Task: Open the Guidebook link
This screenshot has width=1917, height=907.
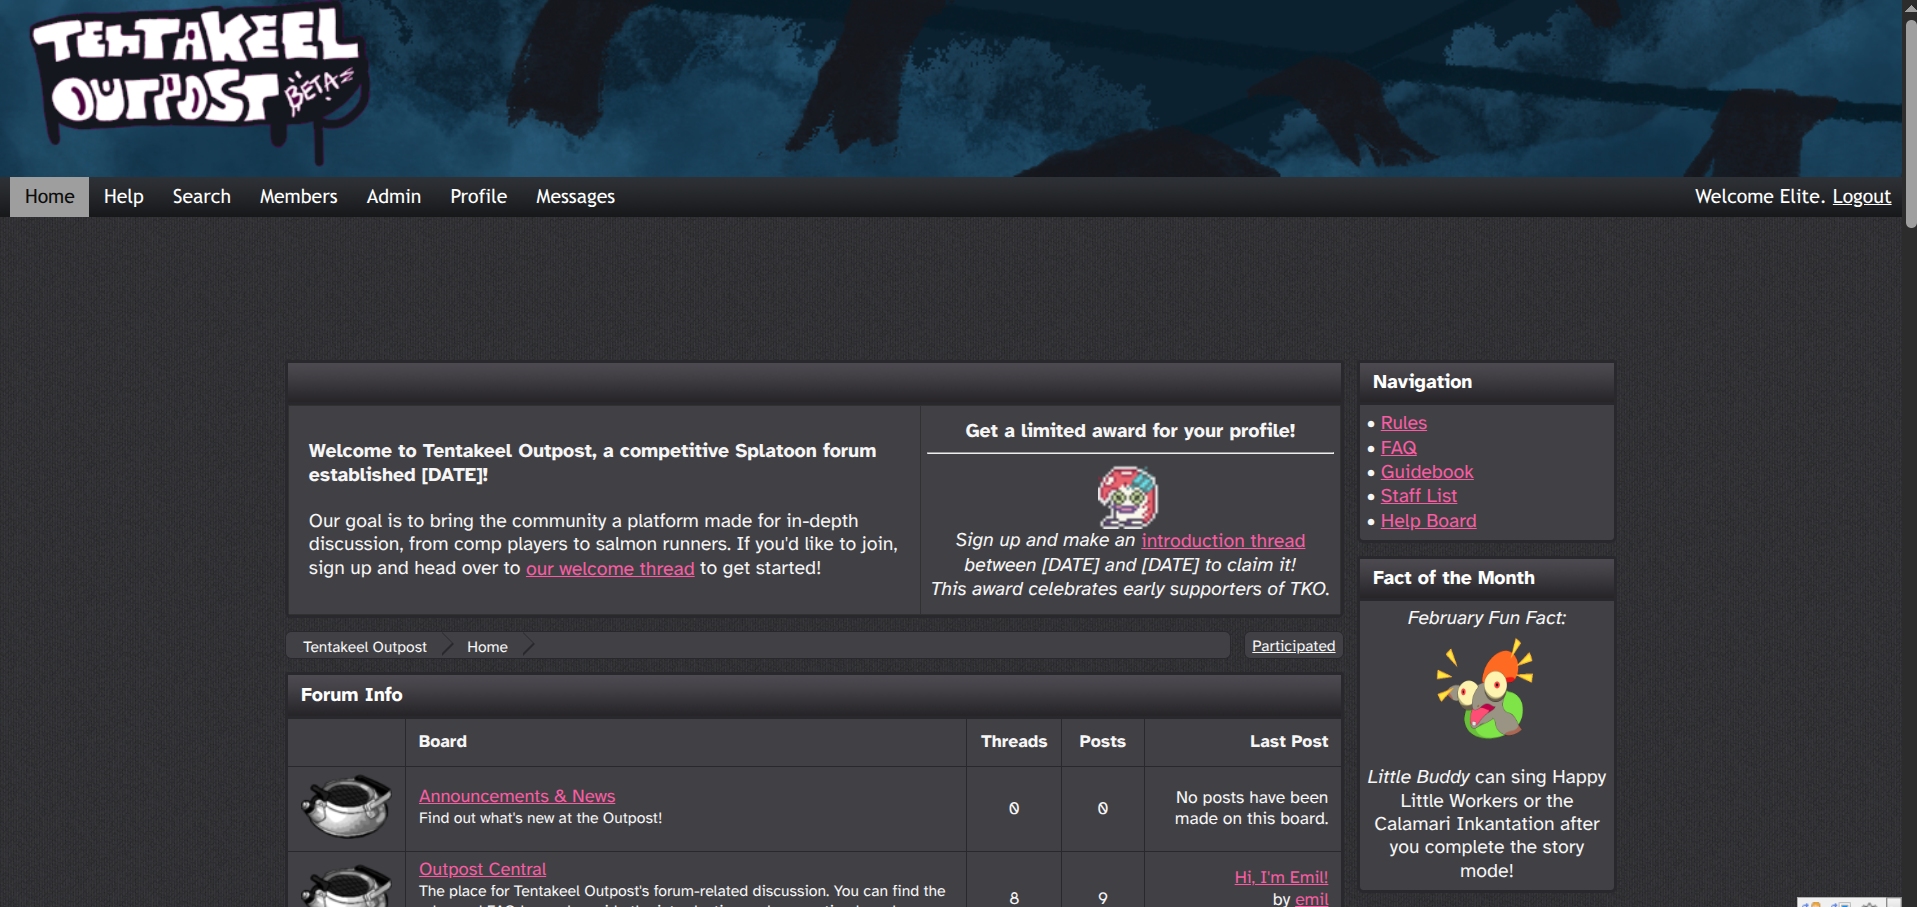Action: tap(1427, 472)
